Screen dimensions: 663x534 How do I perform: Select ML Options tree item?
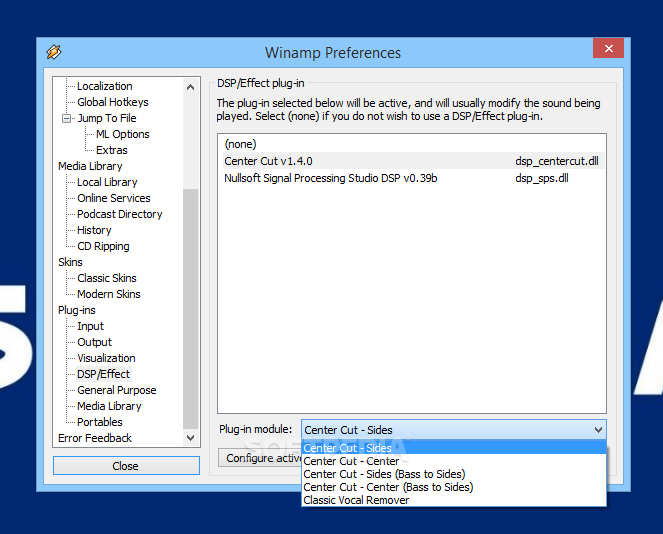123,134
